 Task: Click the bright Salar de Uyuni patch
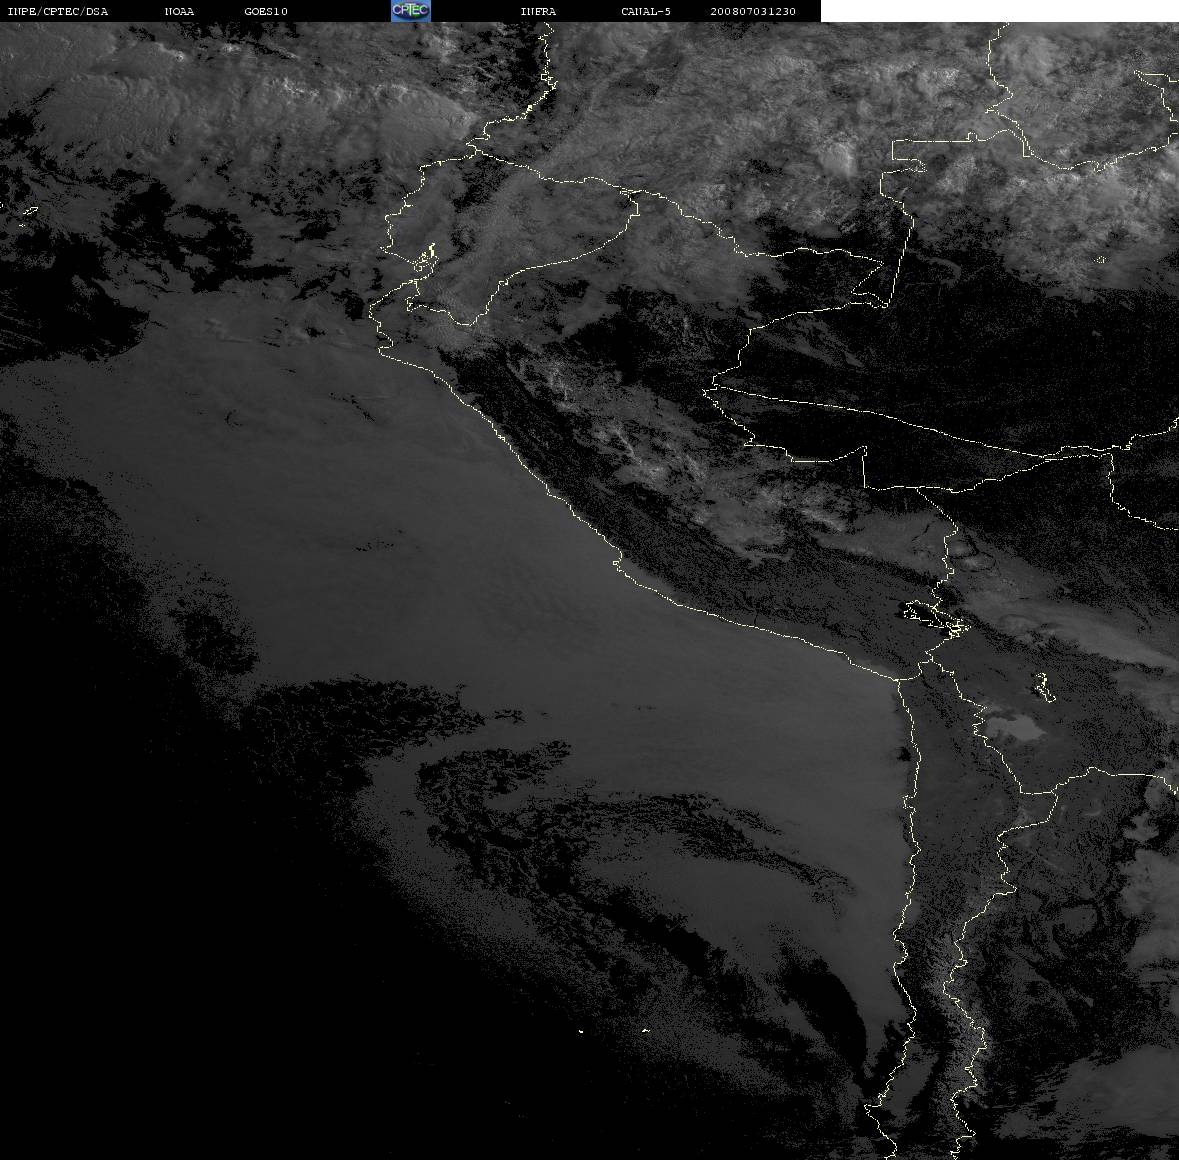click(x=1015, y=727)
